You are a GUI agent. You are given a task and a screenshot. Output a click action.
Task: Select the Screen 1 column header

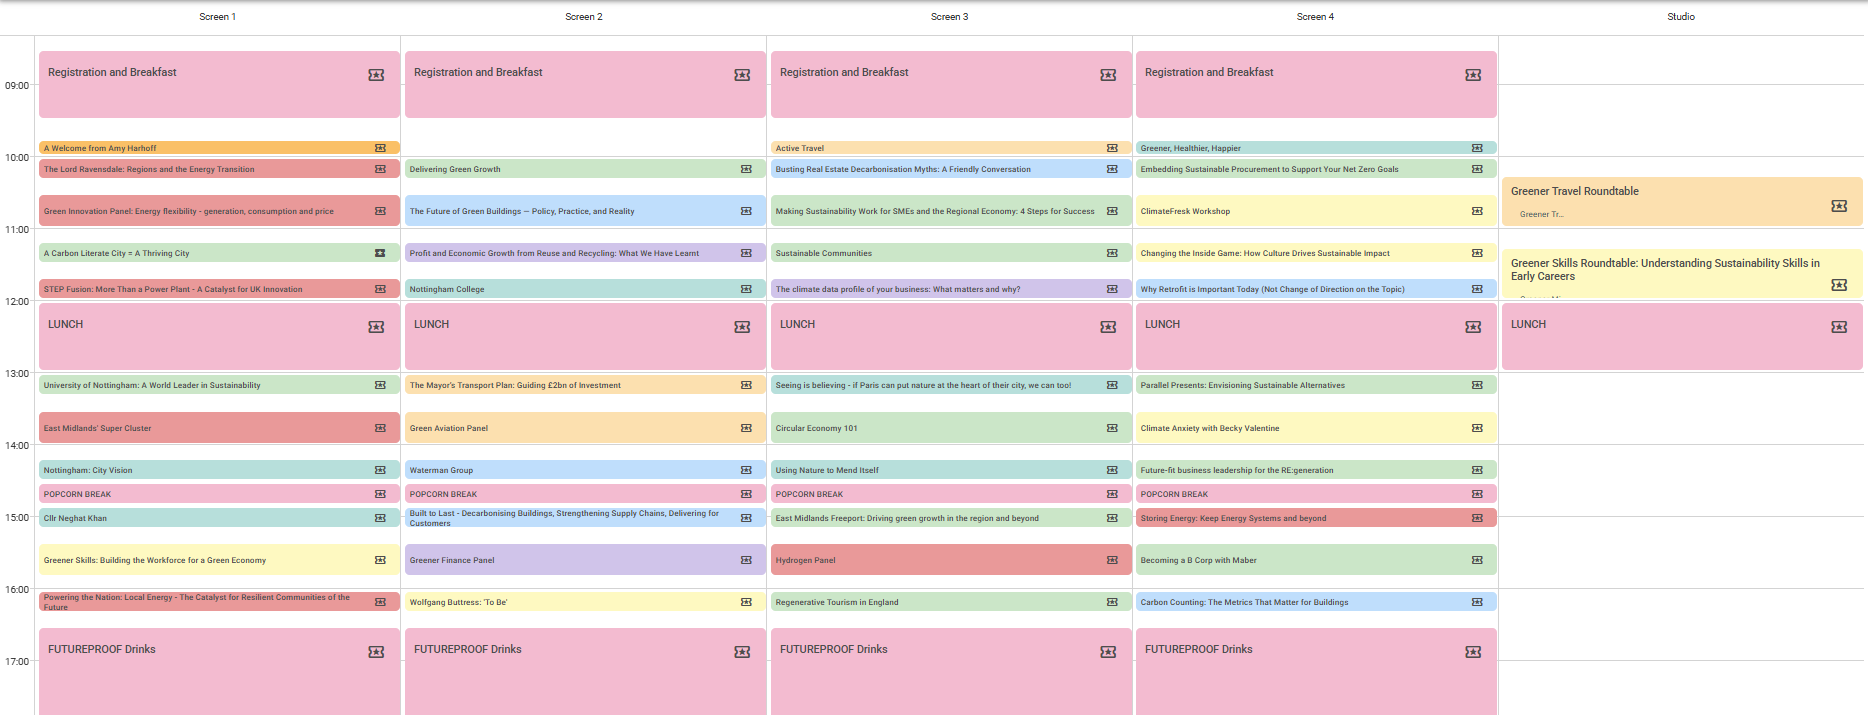[217, 17]
